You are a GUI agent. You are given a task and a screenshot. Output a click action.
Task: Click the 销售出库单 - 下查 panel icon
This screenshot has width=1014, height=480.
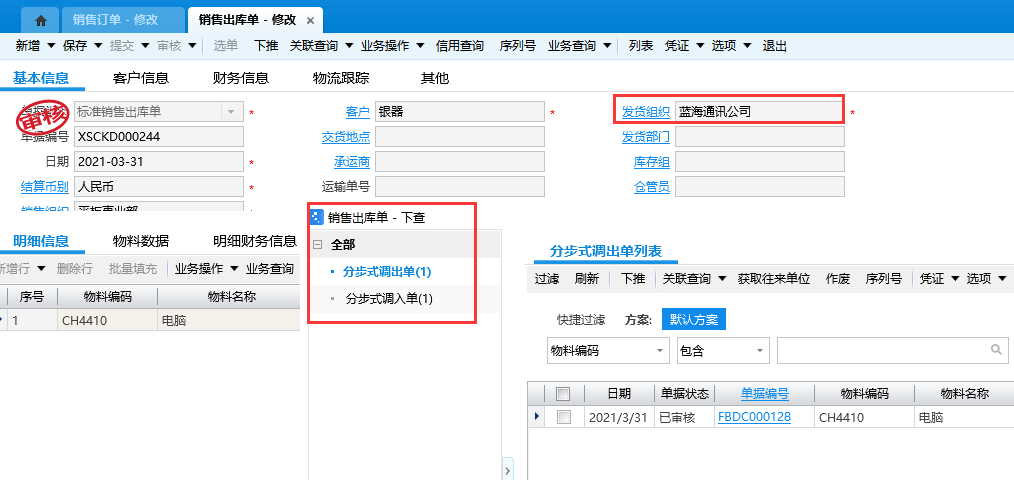(316, 217)
